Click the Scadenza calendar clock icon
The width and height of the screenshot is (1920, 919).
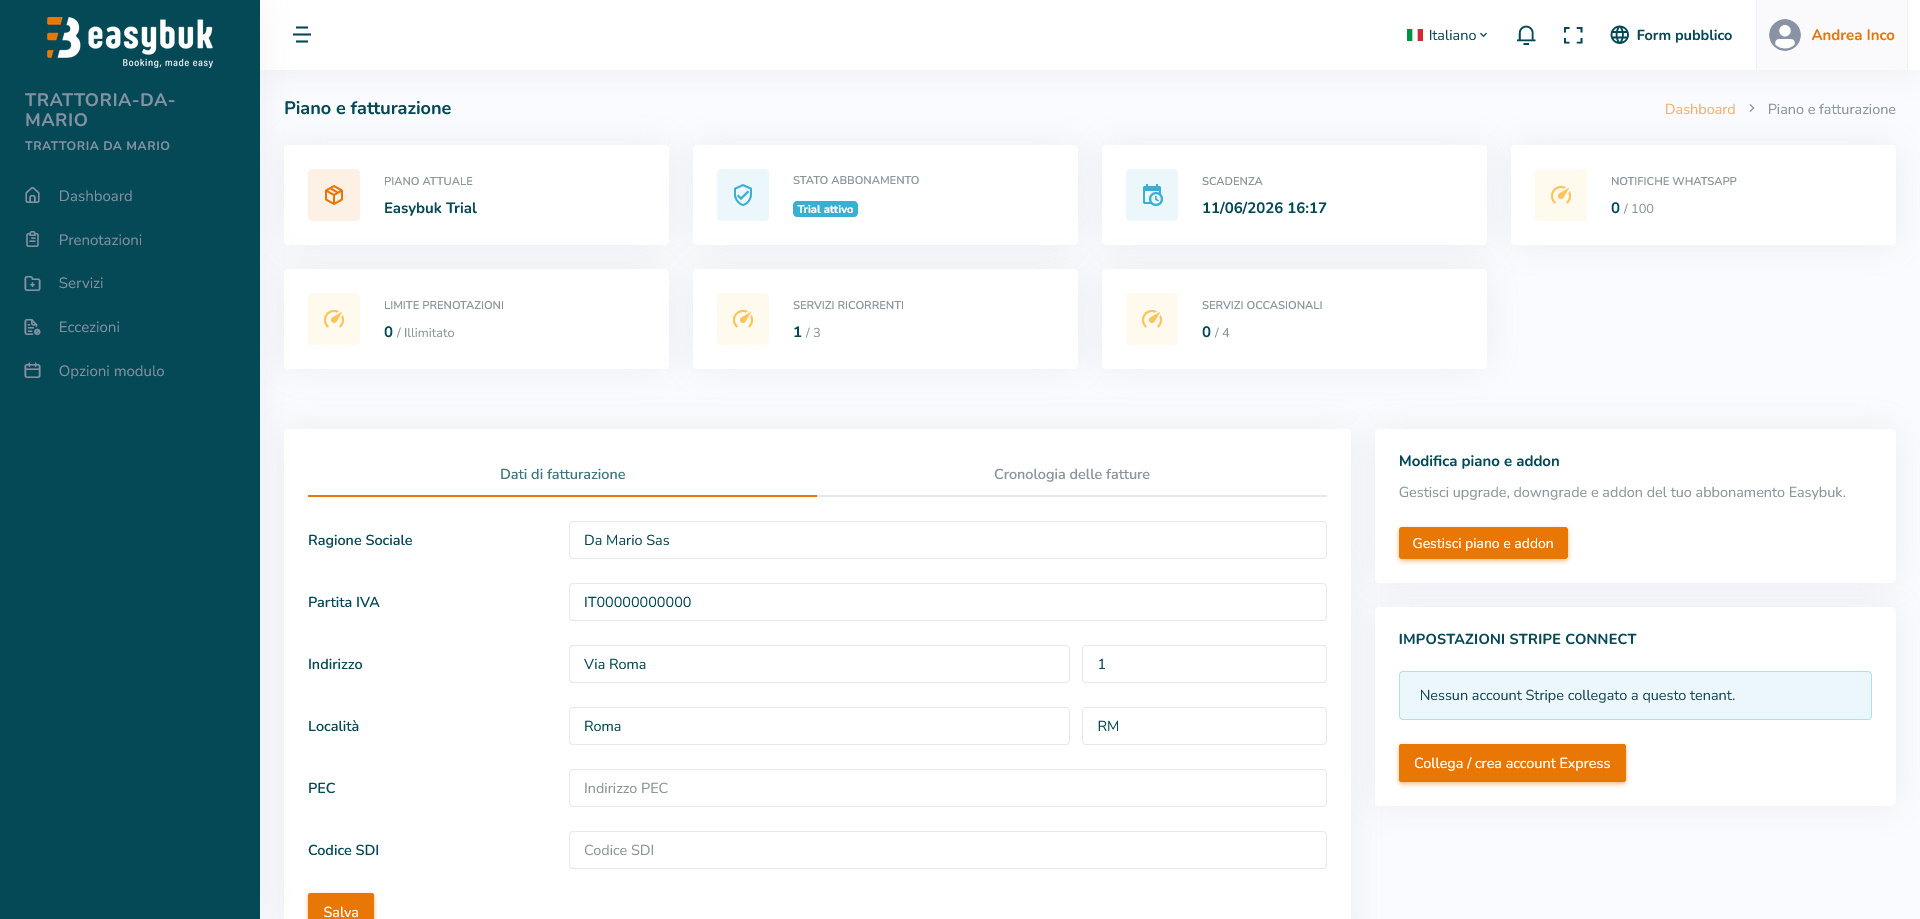[1152, 195]
